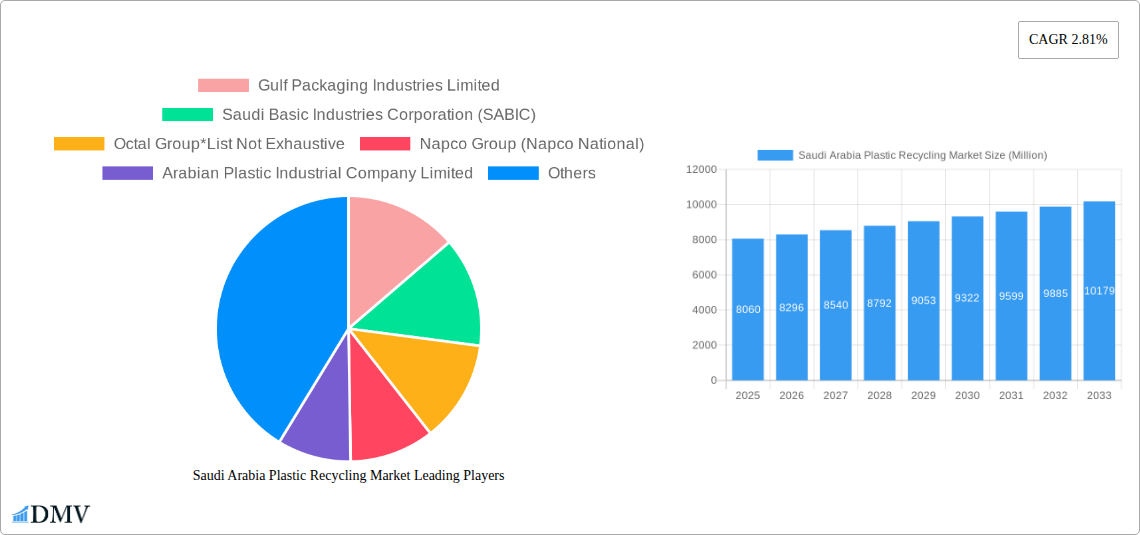Viewport: 1140px width, 535px height.
Task: Toggle Gulf Packaging Industries Limited legend label
Action: pos(379,86)
